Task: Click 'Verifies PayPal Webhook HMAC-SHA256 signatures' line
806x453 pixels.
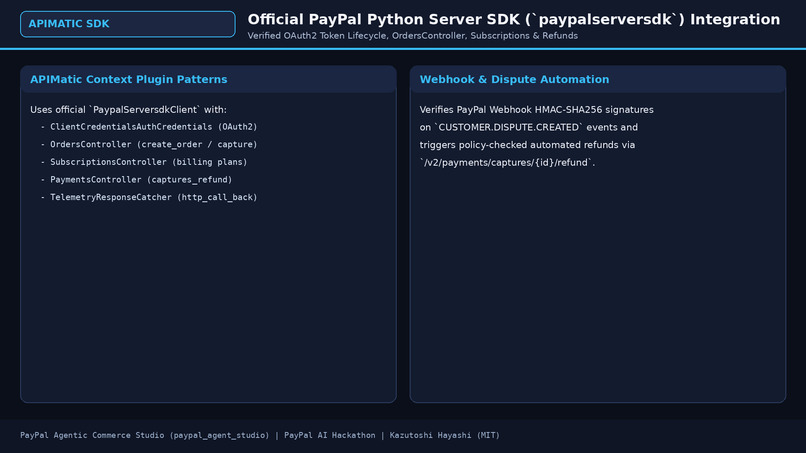Action: click(537, 110)
